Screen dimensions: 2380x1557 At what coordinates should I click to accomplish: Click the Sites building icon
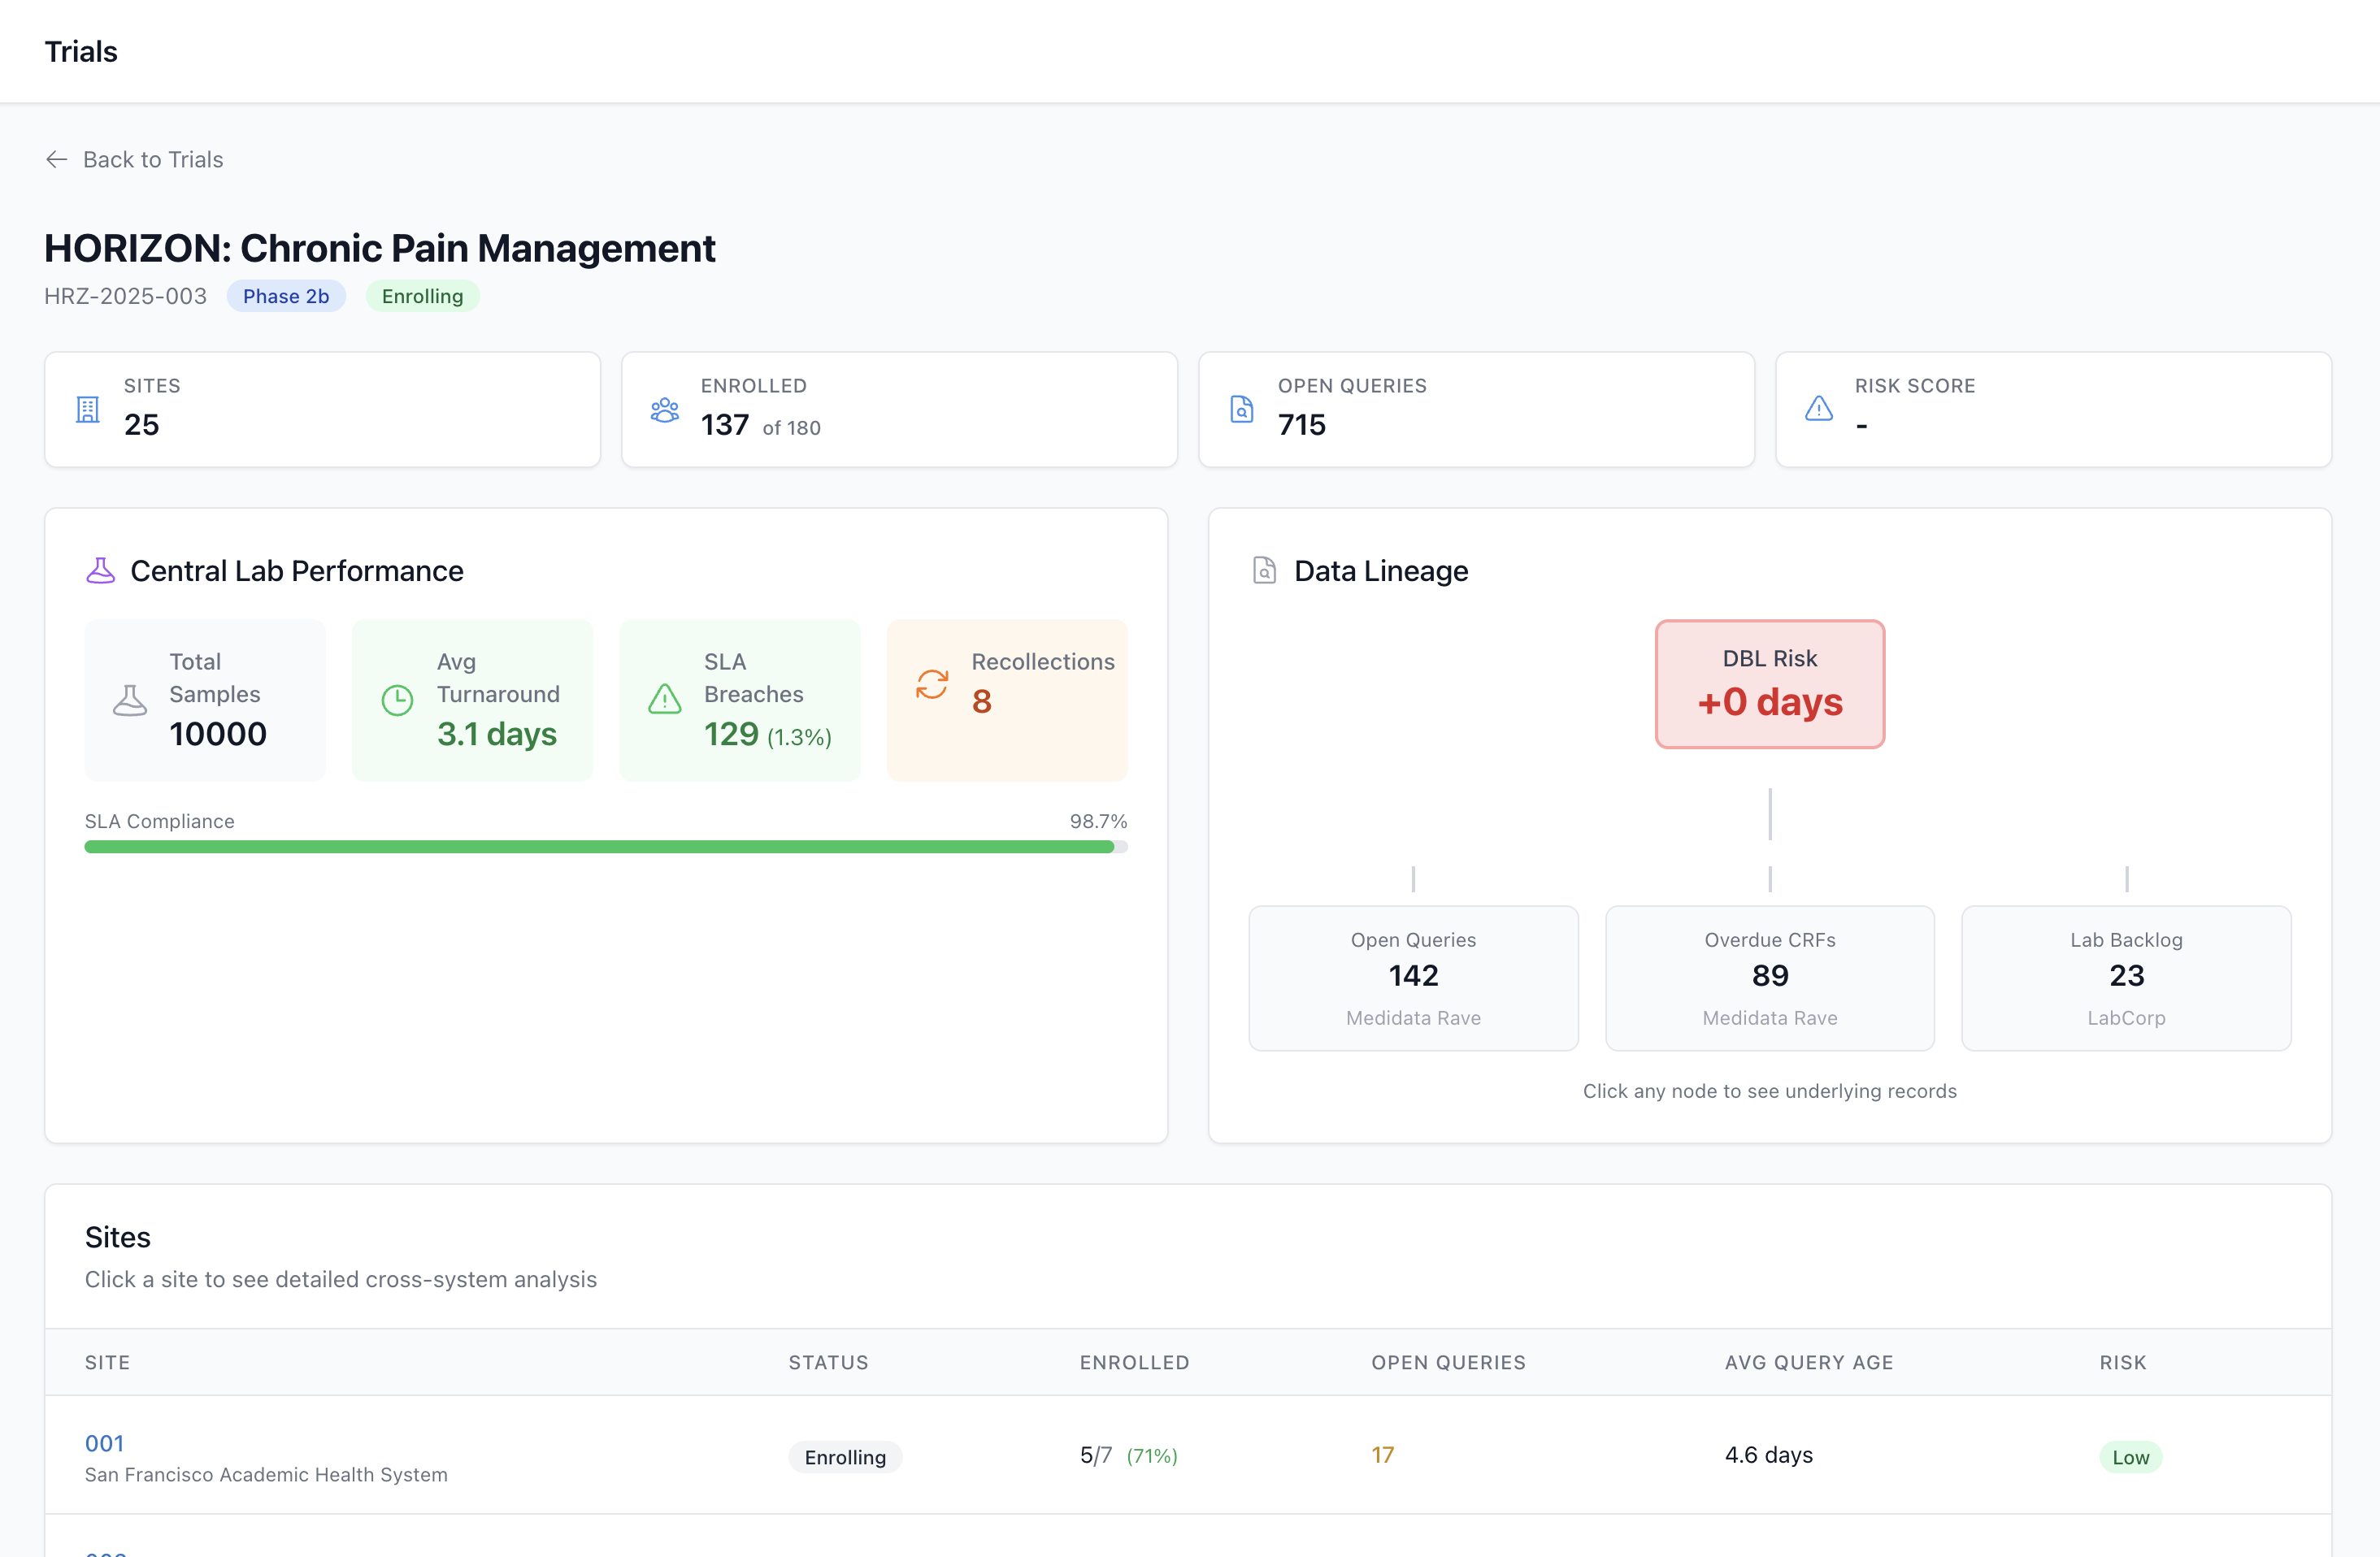click(x=88, y=409)
